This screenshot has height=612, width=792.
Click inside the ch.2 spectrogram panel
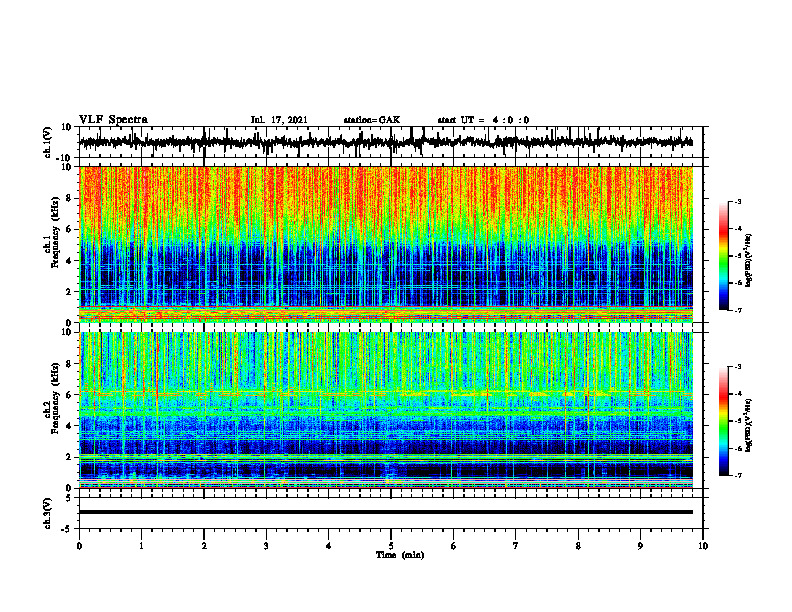point(386,410)
